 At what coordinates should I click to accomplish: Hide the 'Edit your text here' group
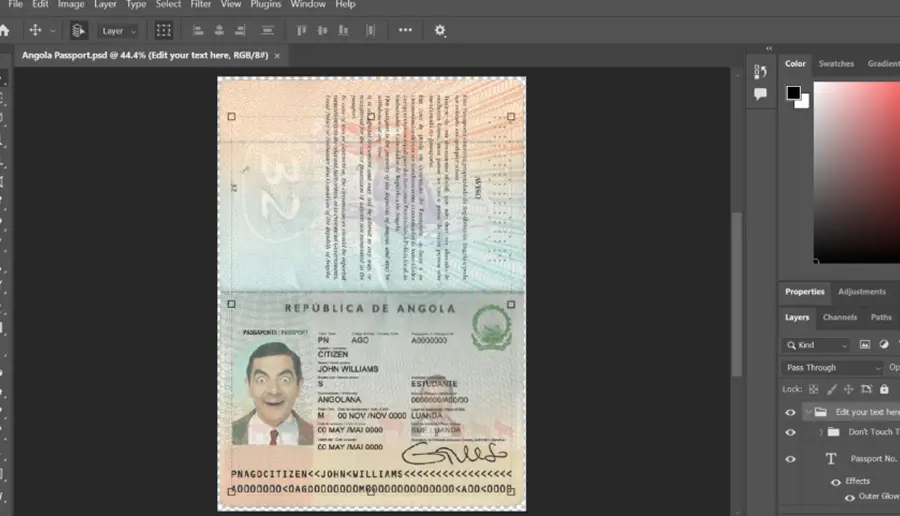click(790, 412)
